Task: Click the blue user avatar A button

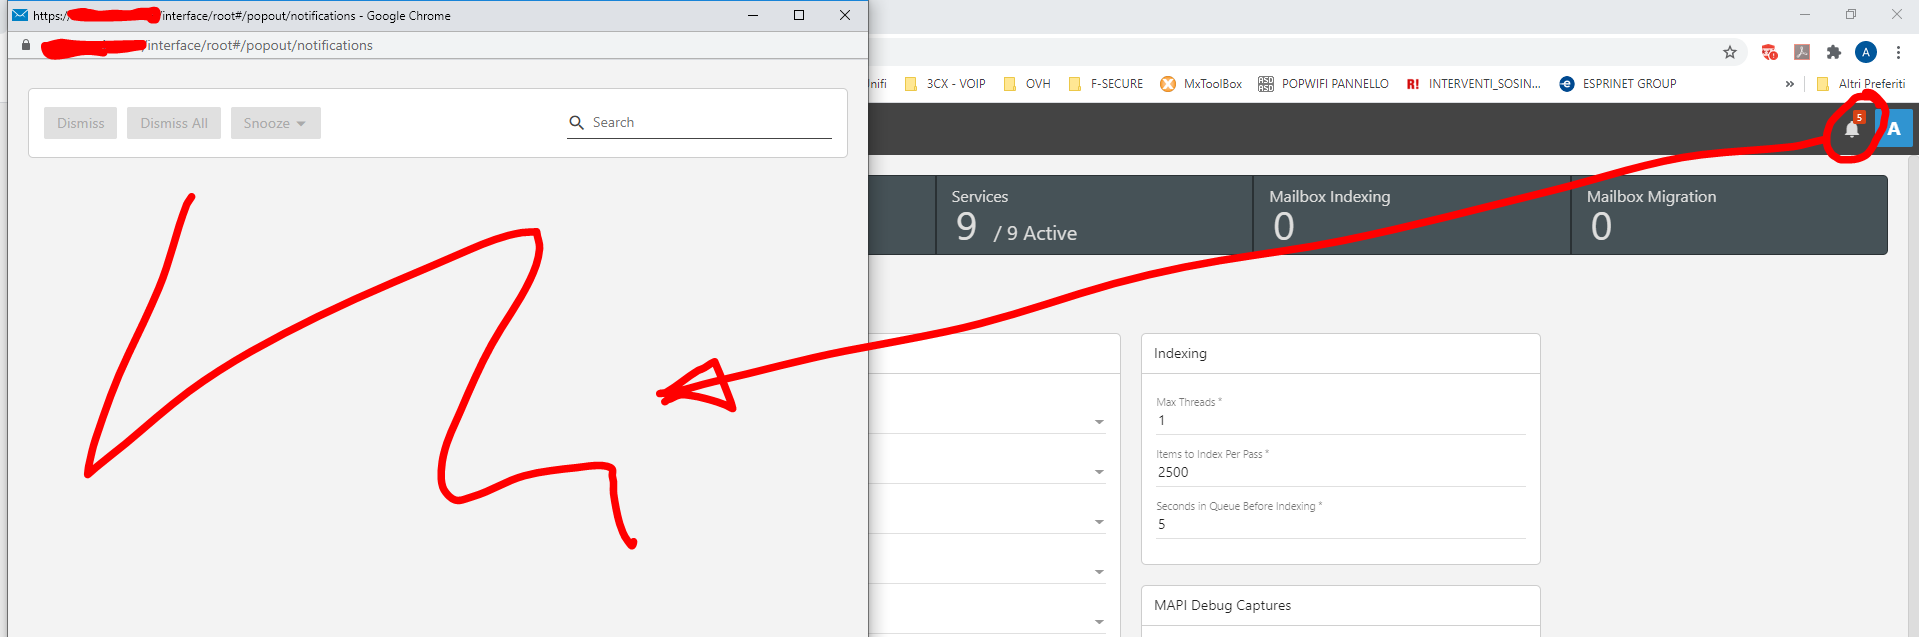Action: [1895, 129]
